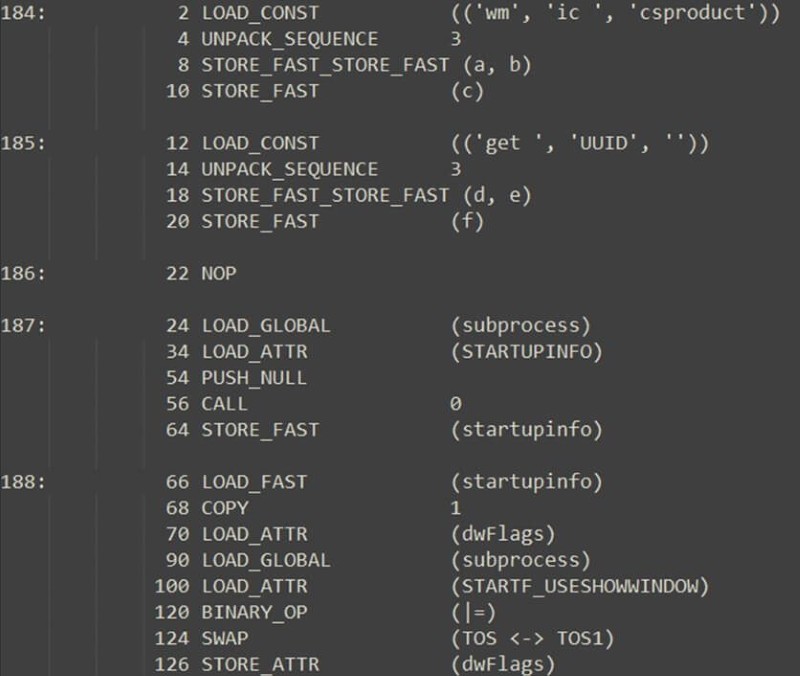Image resolution: width=800 pixels, height=676 pixels.
Task: Click the LOAD_FAST opcode
Action: point(254,481)
